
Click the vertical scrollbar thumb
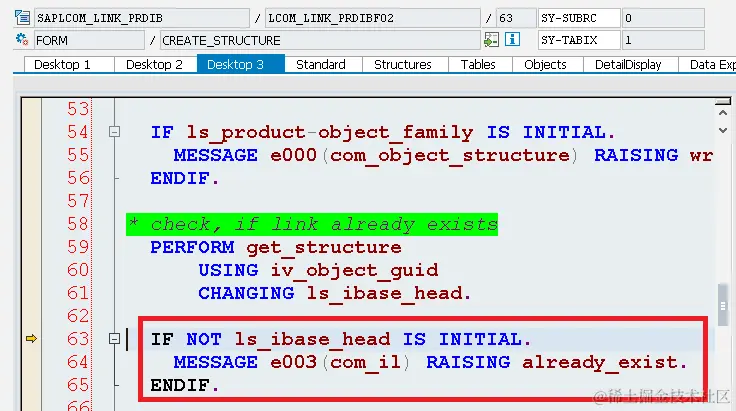[723, 305]
